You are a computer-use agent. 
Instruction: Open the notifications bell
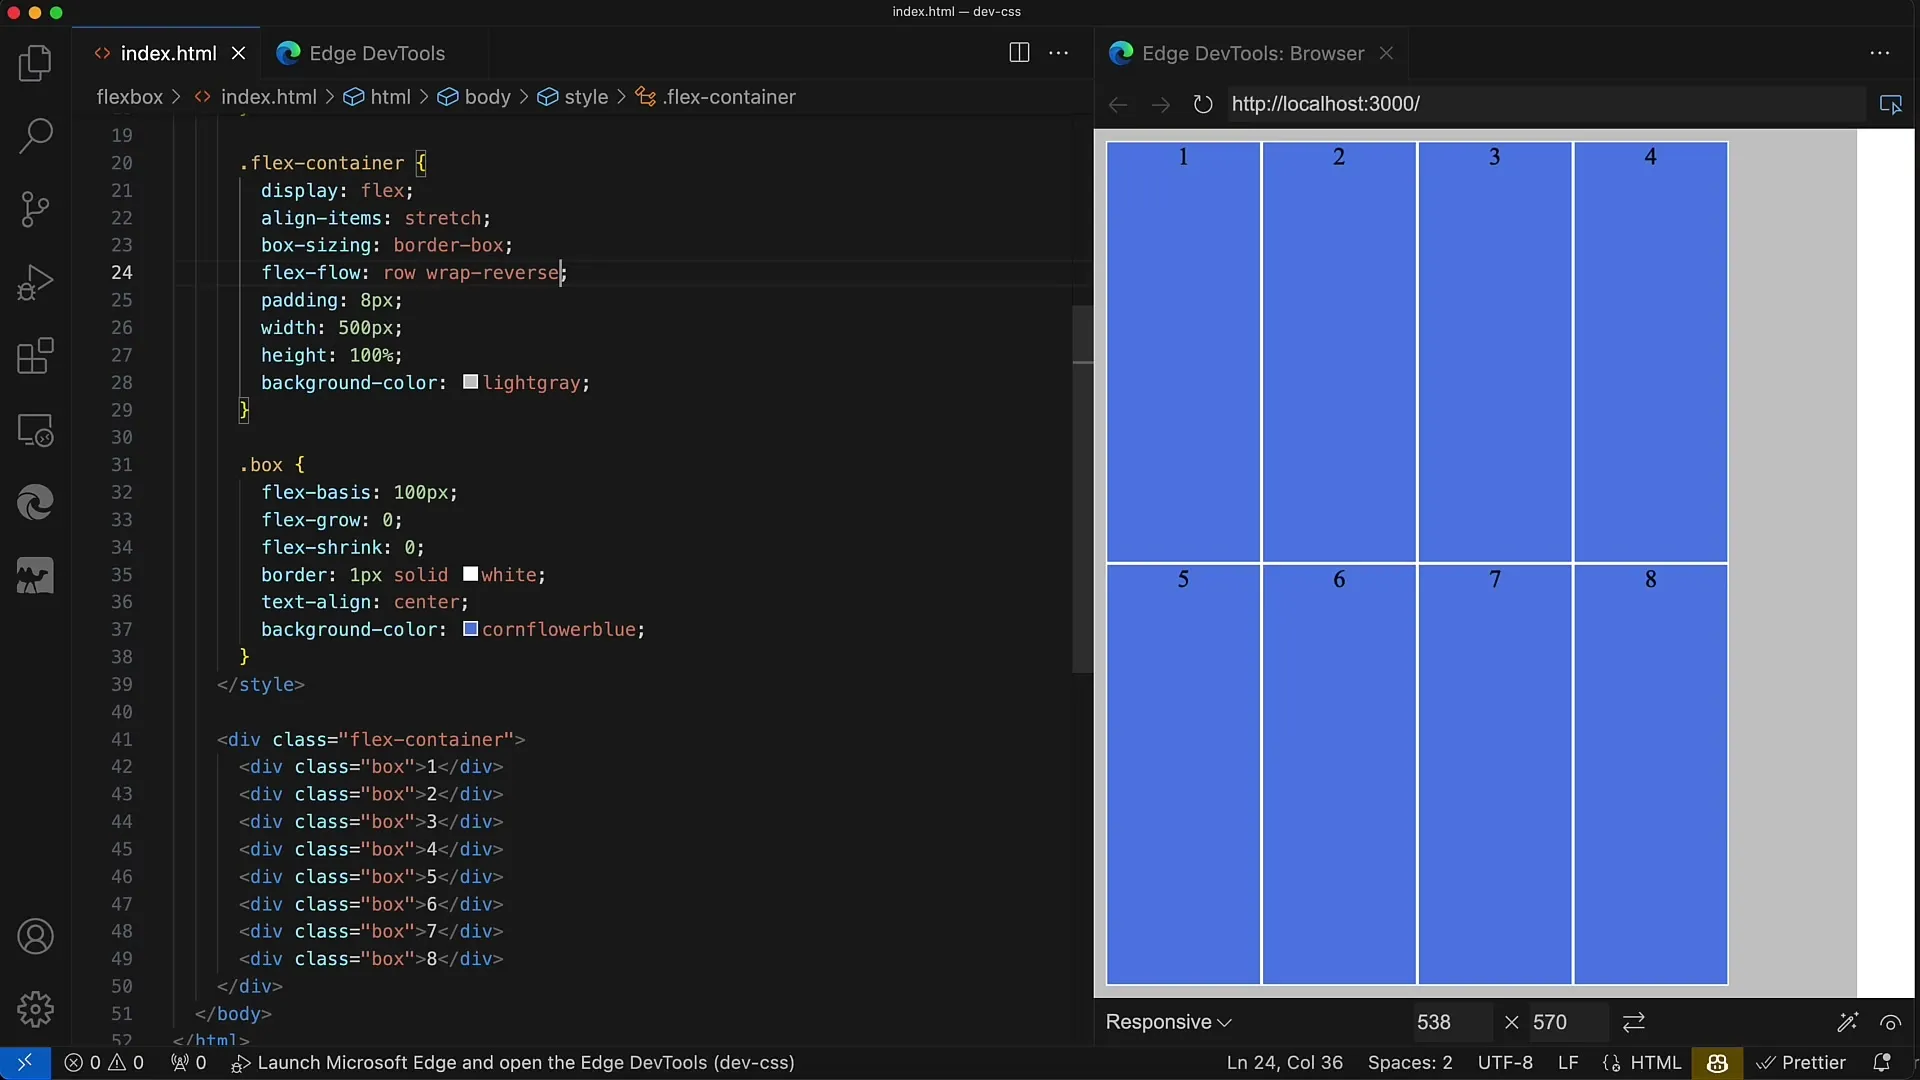point(1881,1063)
